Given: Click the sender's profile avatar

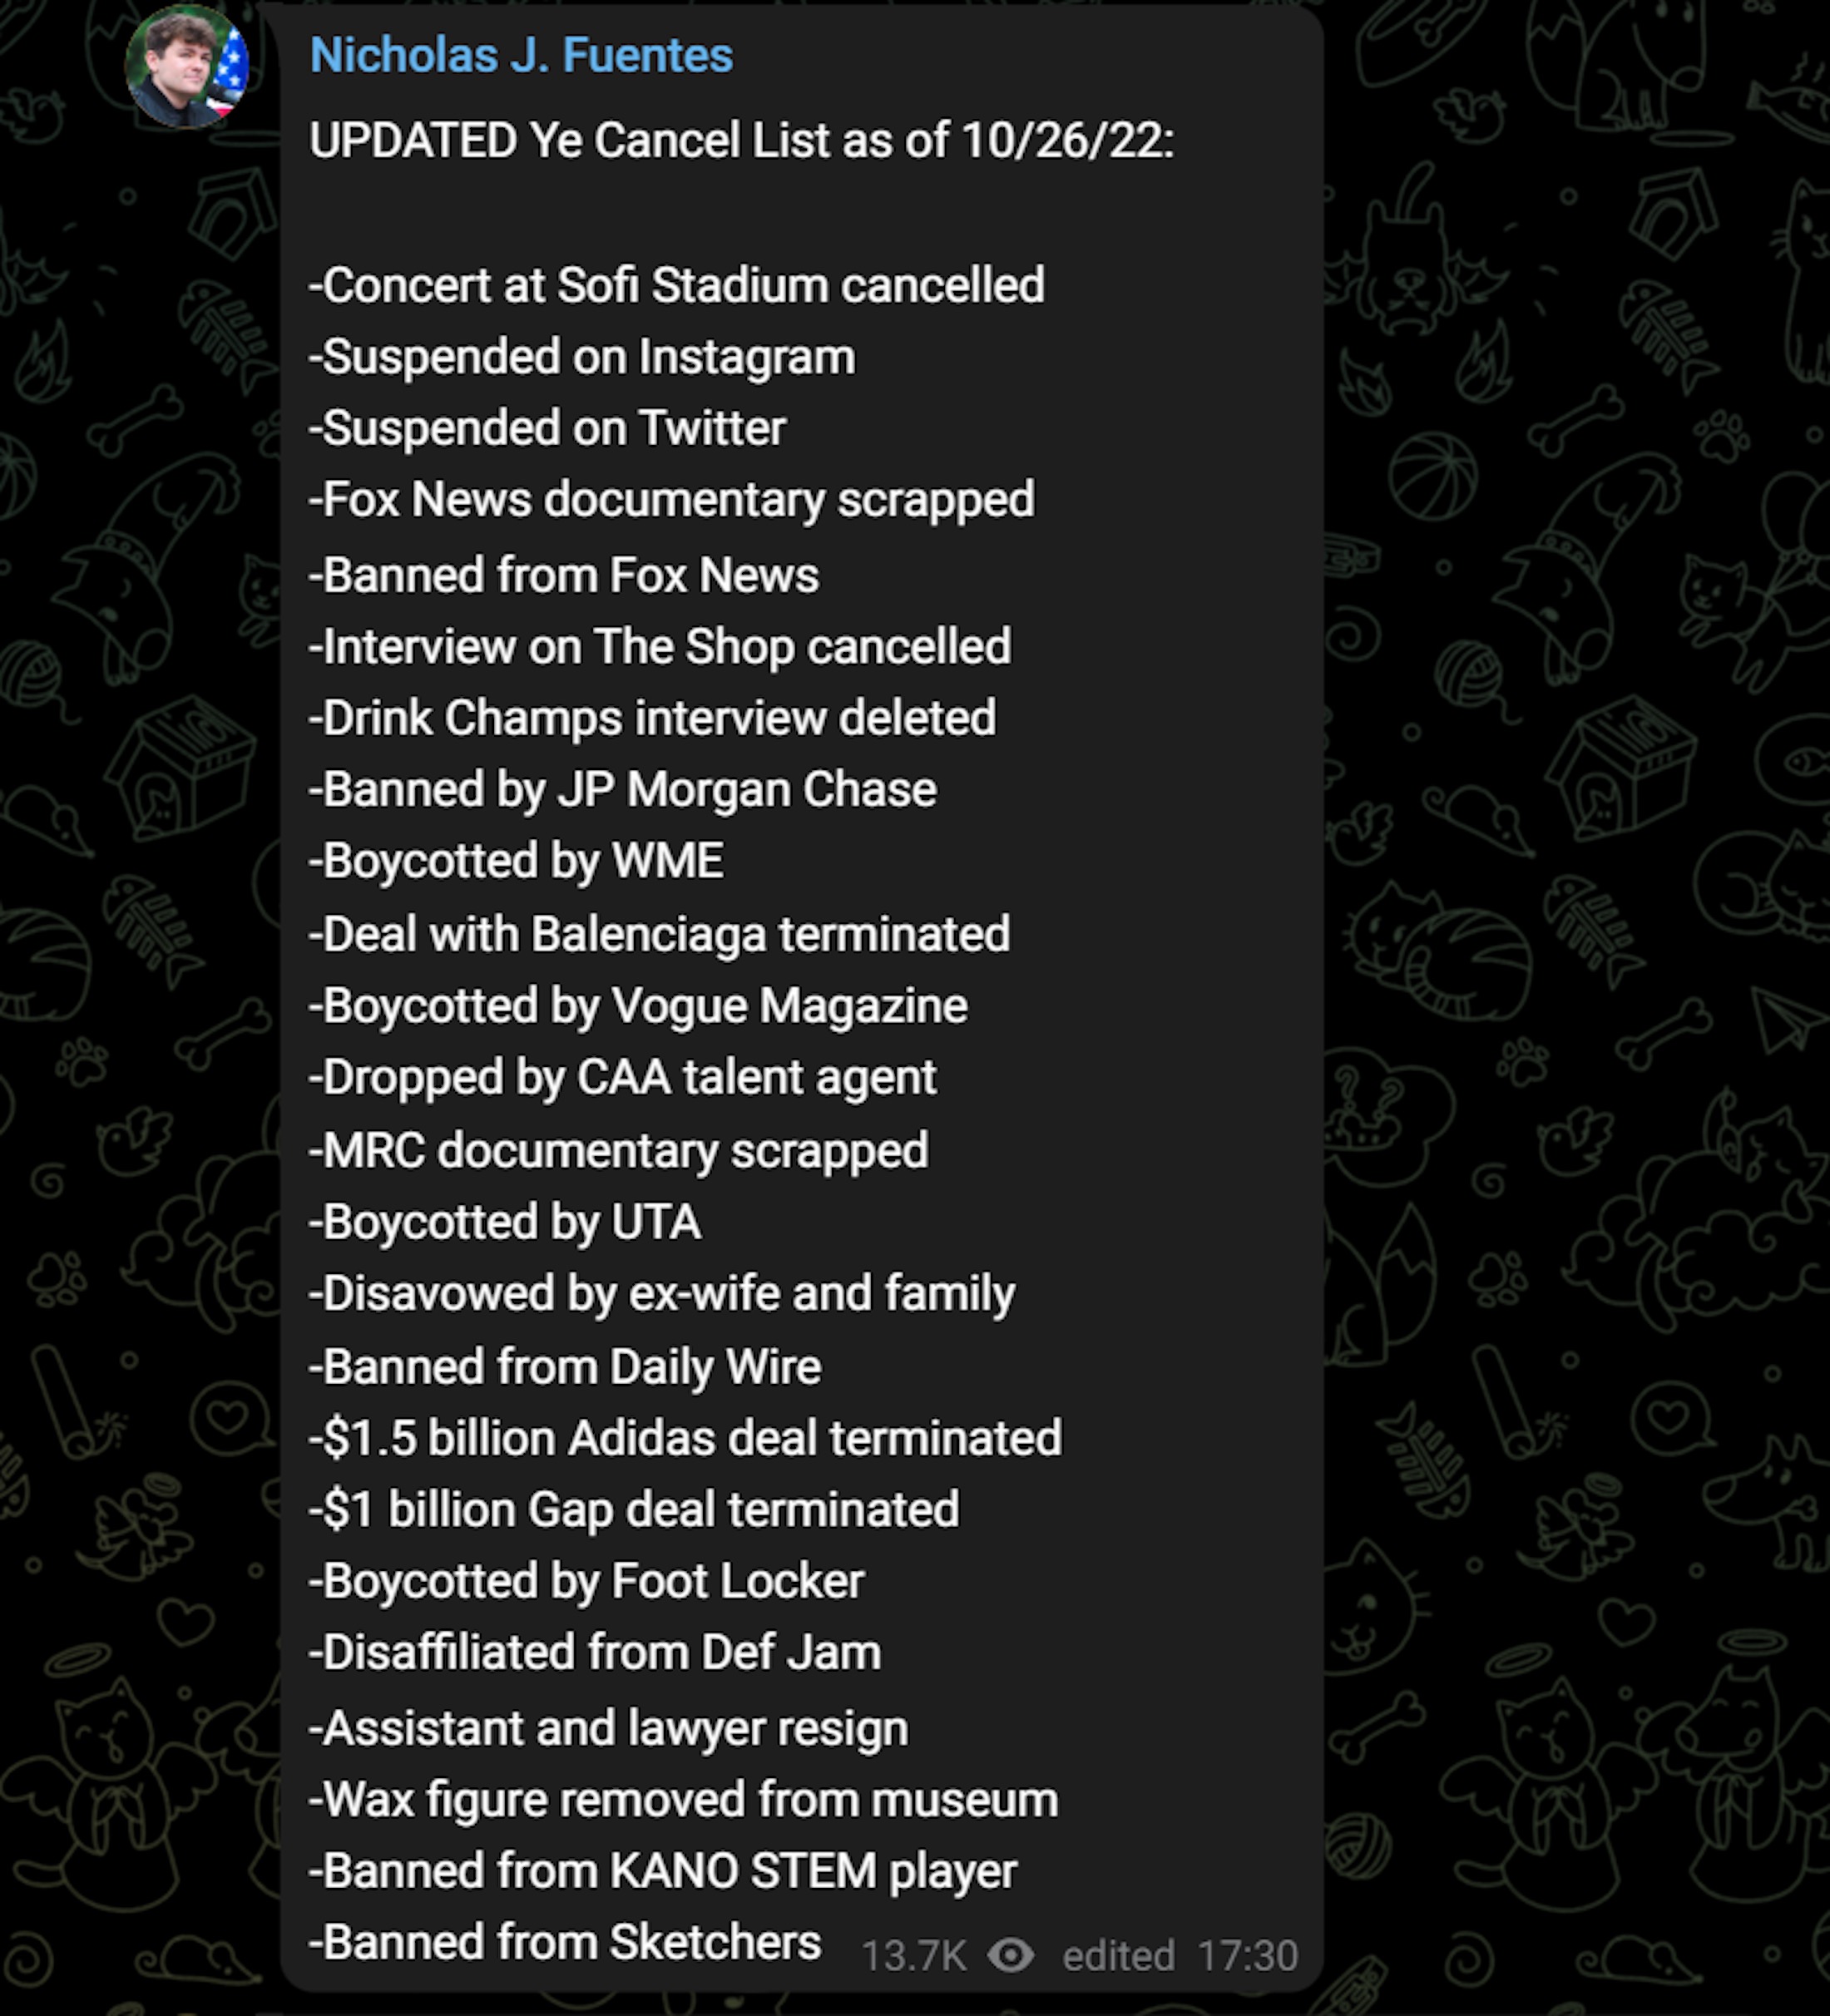Looking at the screenshot, I should tap(187, 67).
